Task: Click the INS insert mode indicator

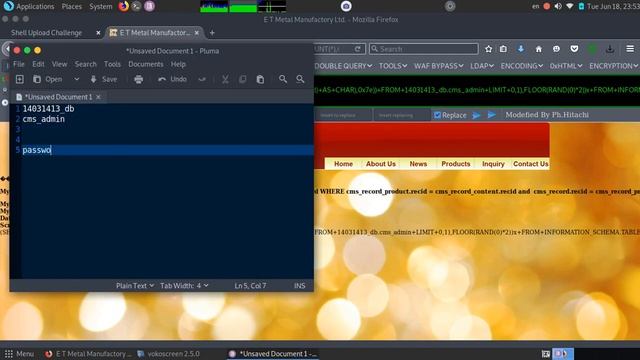Action: click(300, 286)
